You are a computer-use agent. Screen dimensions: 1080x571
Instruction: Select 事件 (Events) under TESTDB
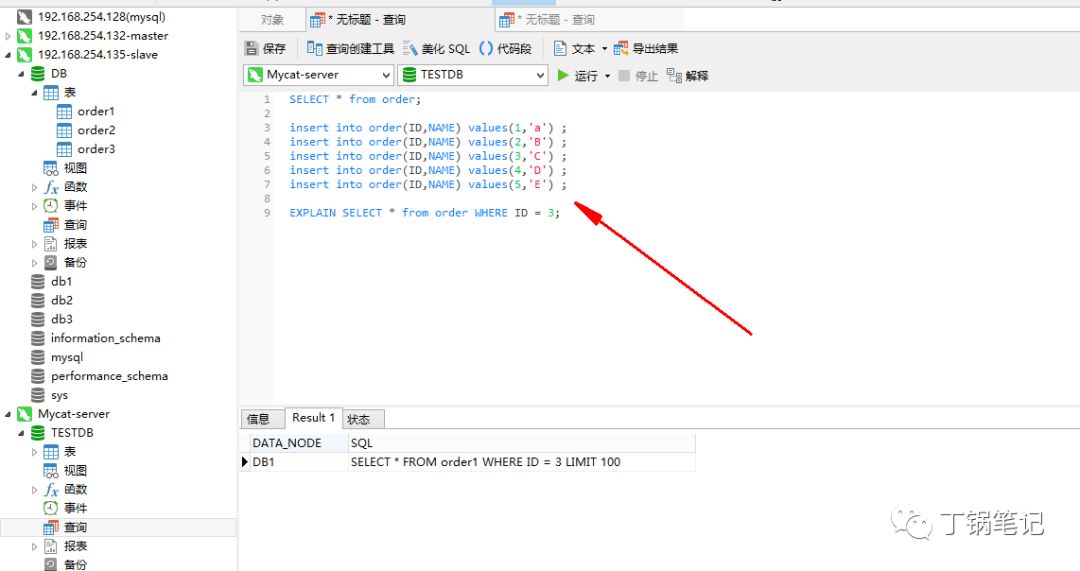(75, 508)
